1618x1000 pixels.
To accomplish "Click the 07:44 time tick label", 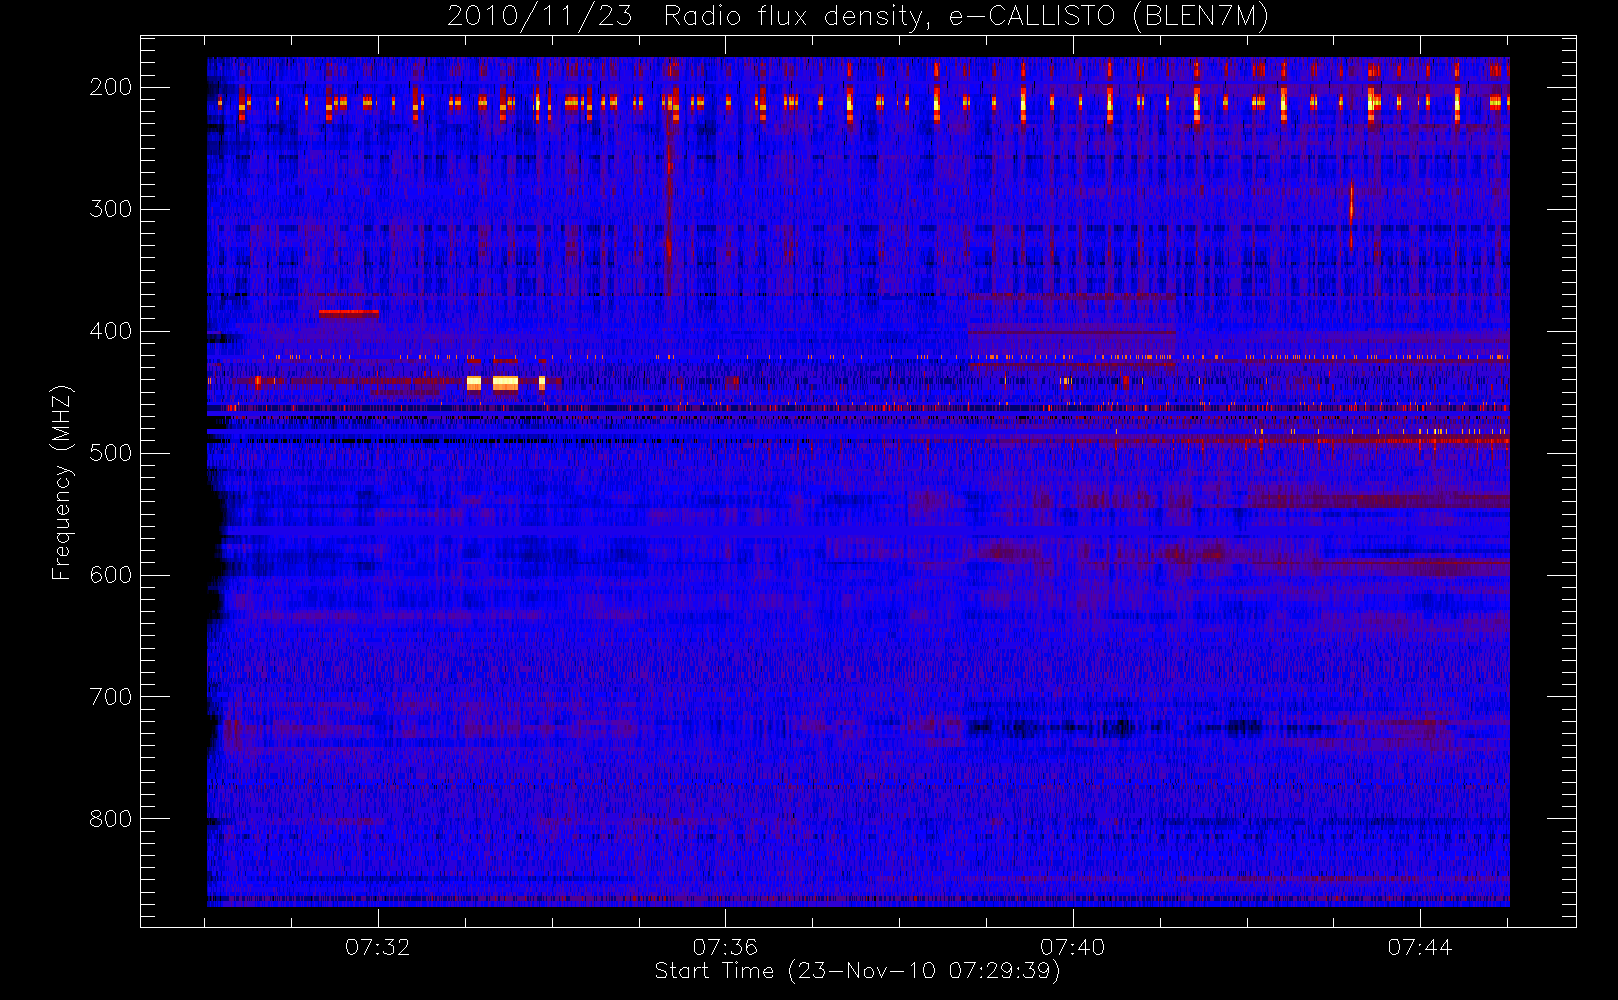I will click(x=1419, y=947).
